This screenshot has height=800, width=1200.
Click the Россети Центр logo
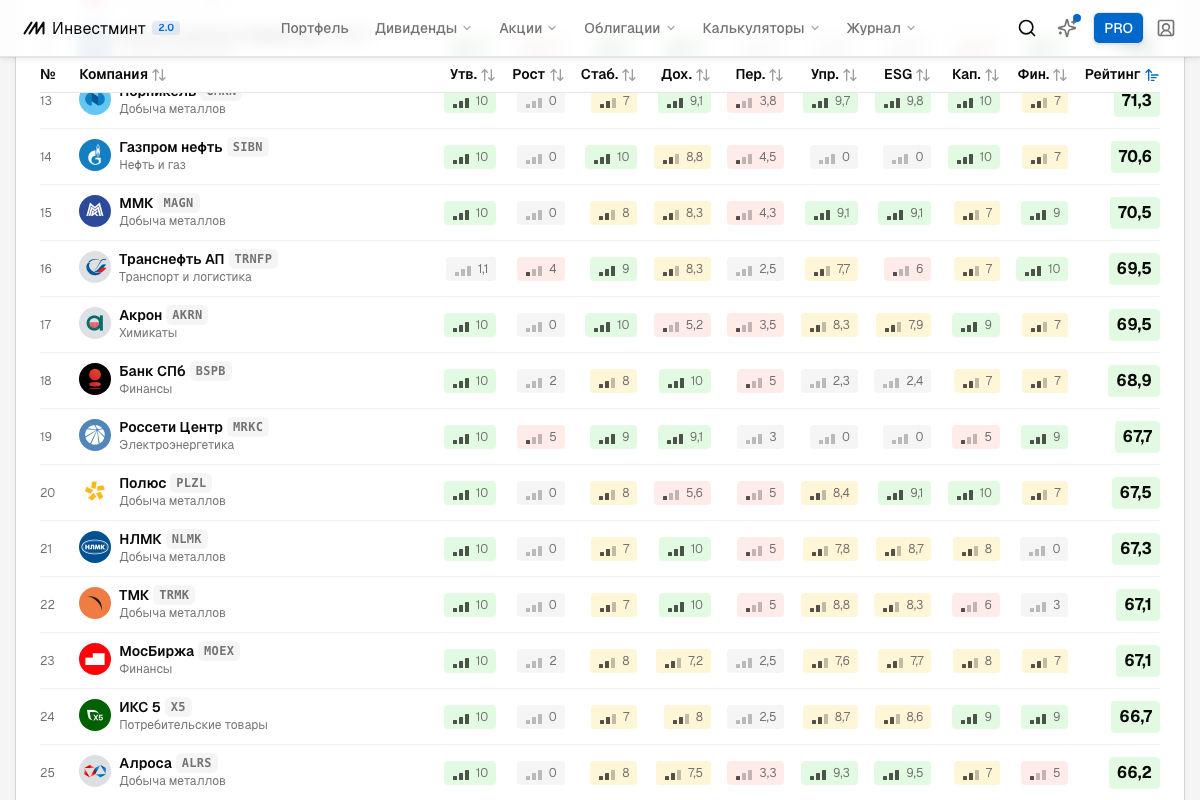(x=95, y=435)
